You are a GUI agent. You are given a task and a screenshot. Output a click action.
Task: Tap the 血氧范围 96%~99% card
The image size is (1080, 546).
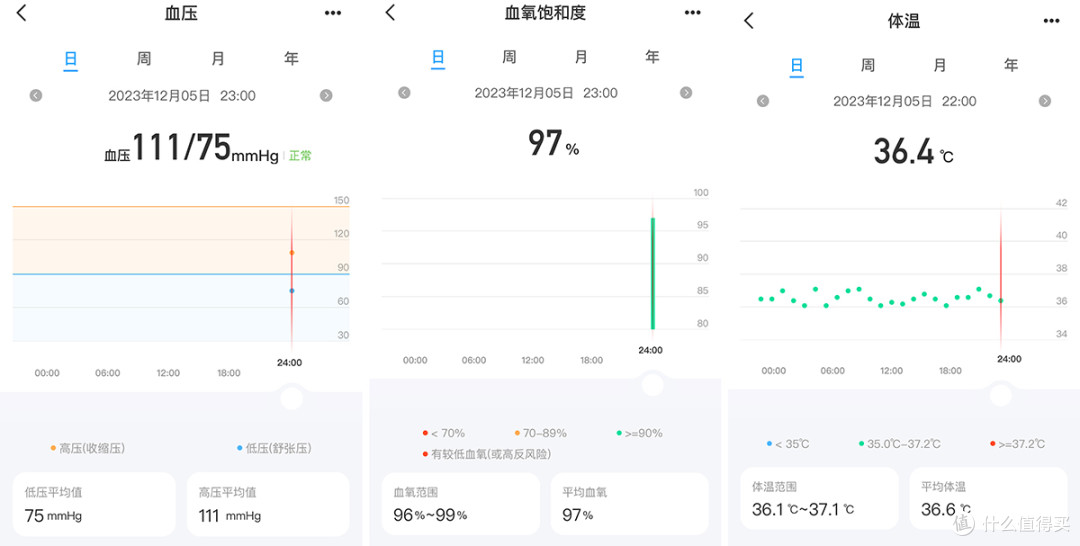(x=460, y=504)
